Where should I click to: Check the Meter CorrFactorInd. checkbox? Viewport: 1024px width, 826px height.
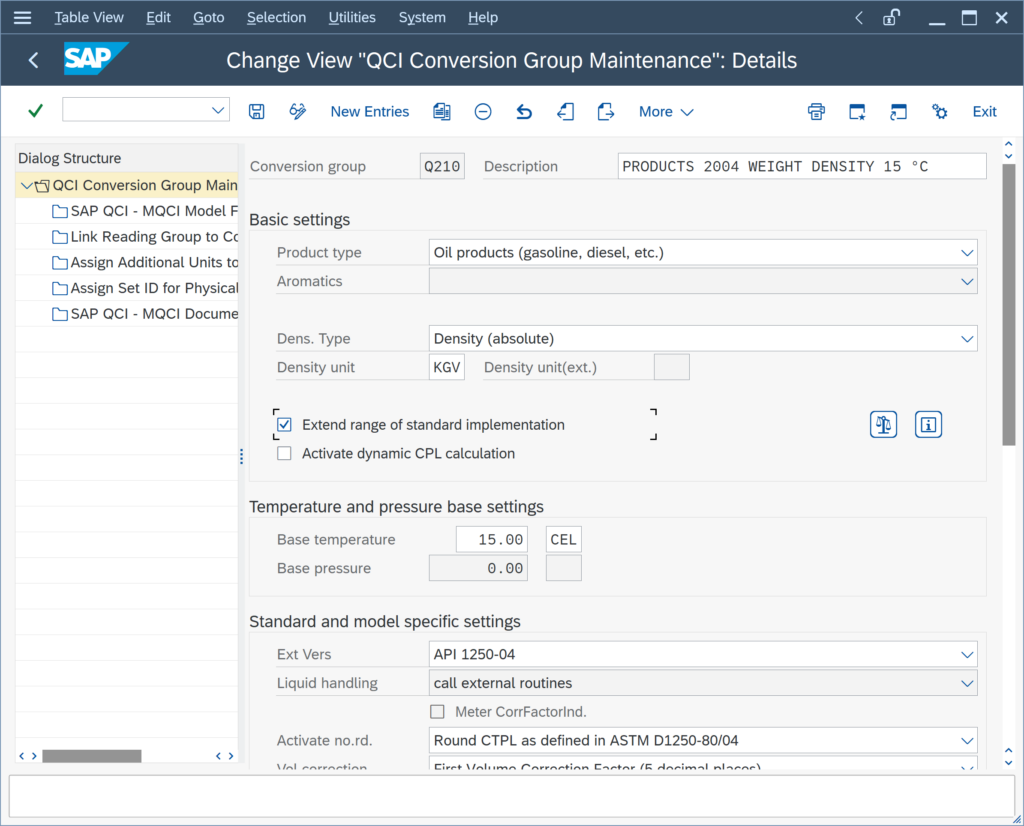(438, 712)
